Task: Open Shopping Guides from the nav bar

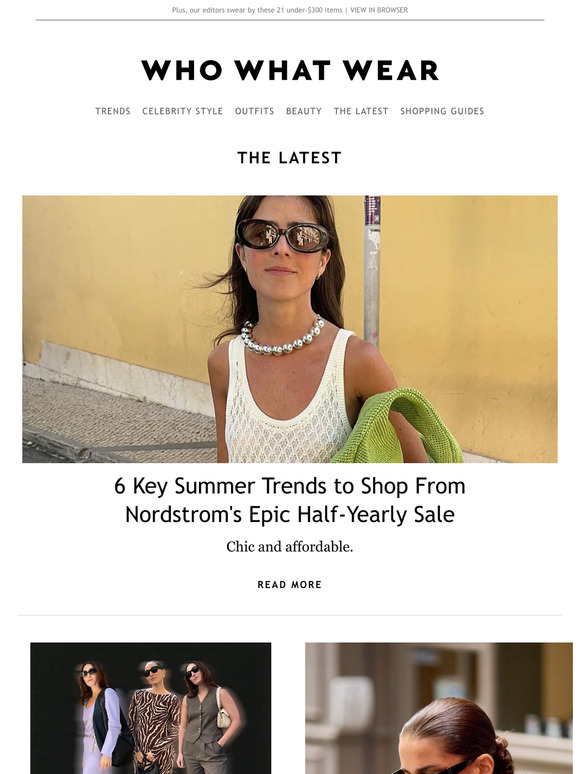Action: tap(442, 111)
